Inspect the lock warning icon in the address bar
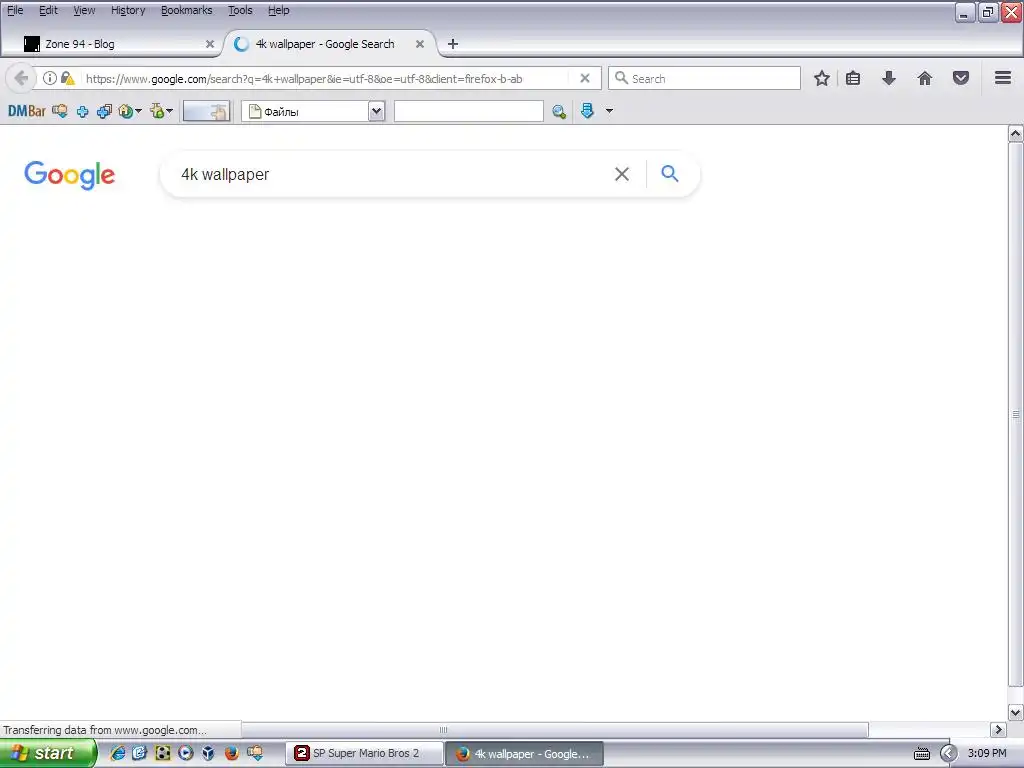Viewport: 1024px width, 768px height. point(67,78)
